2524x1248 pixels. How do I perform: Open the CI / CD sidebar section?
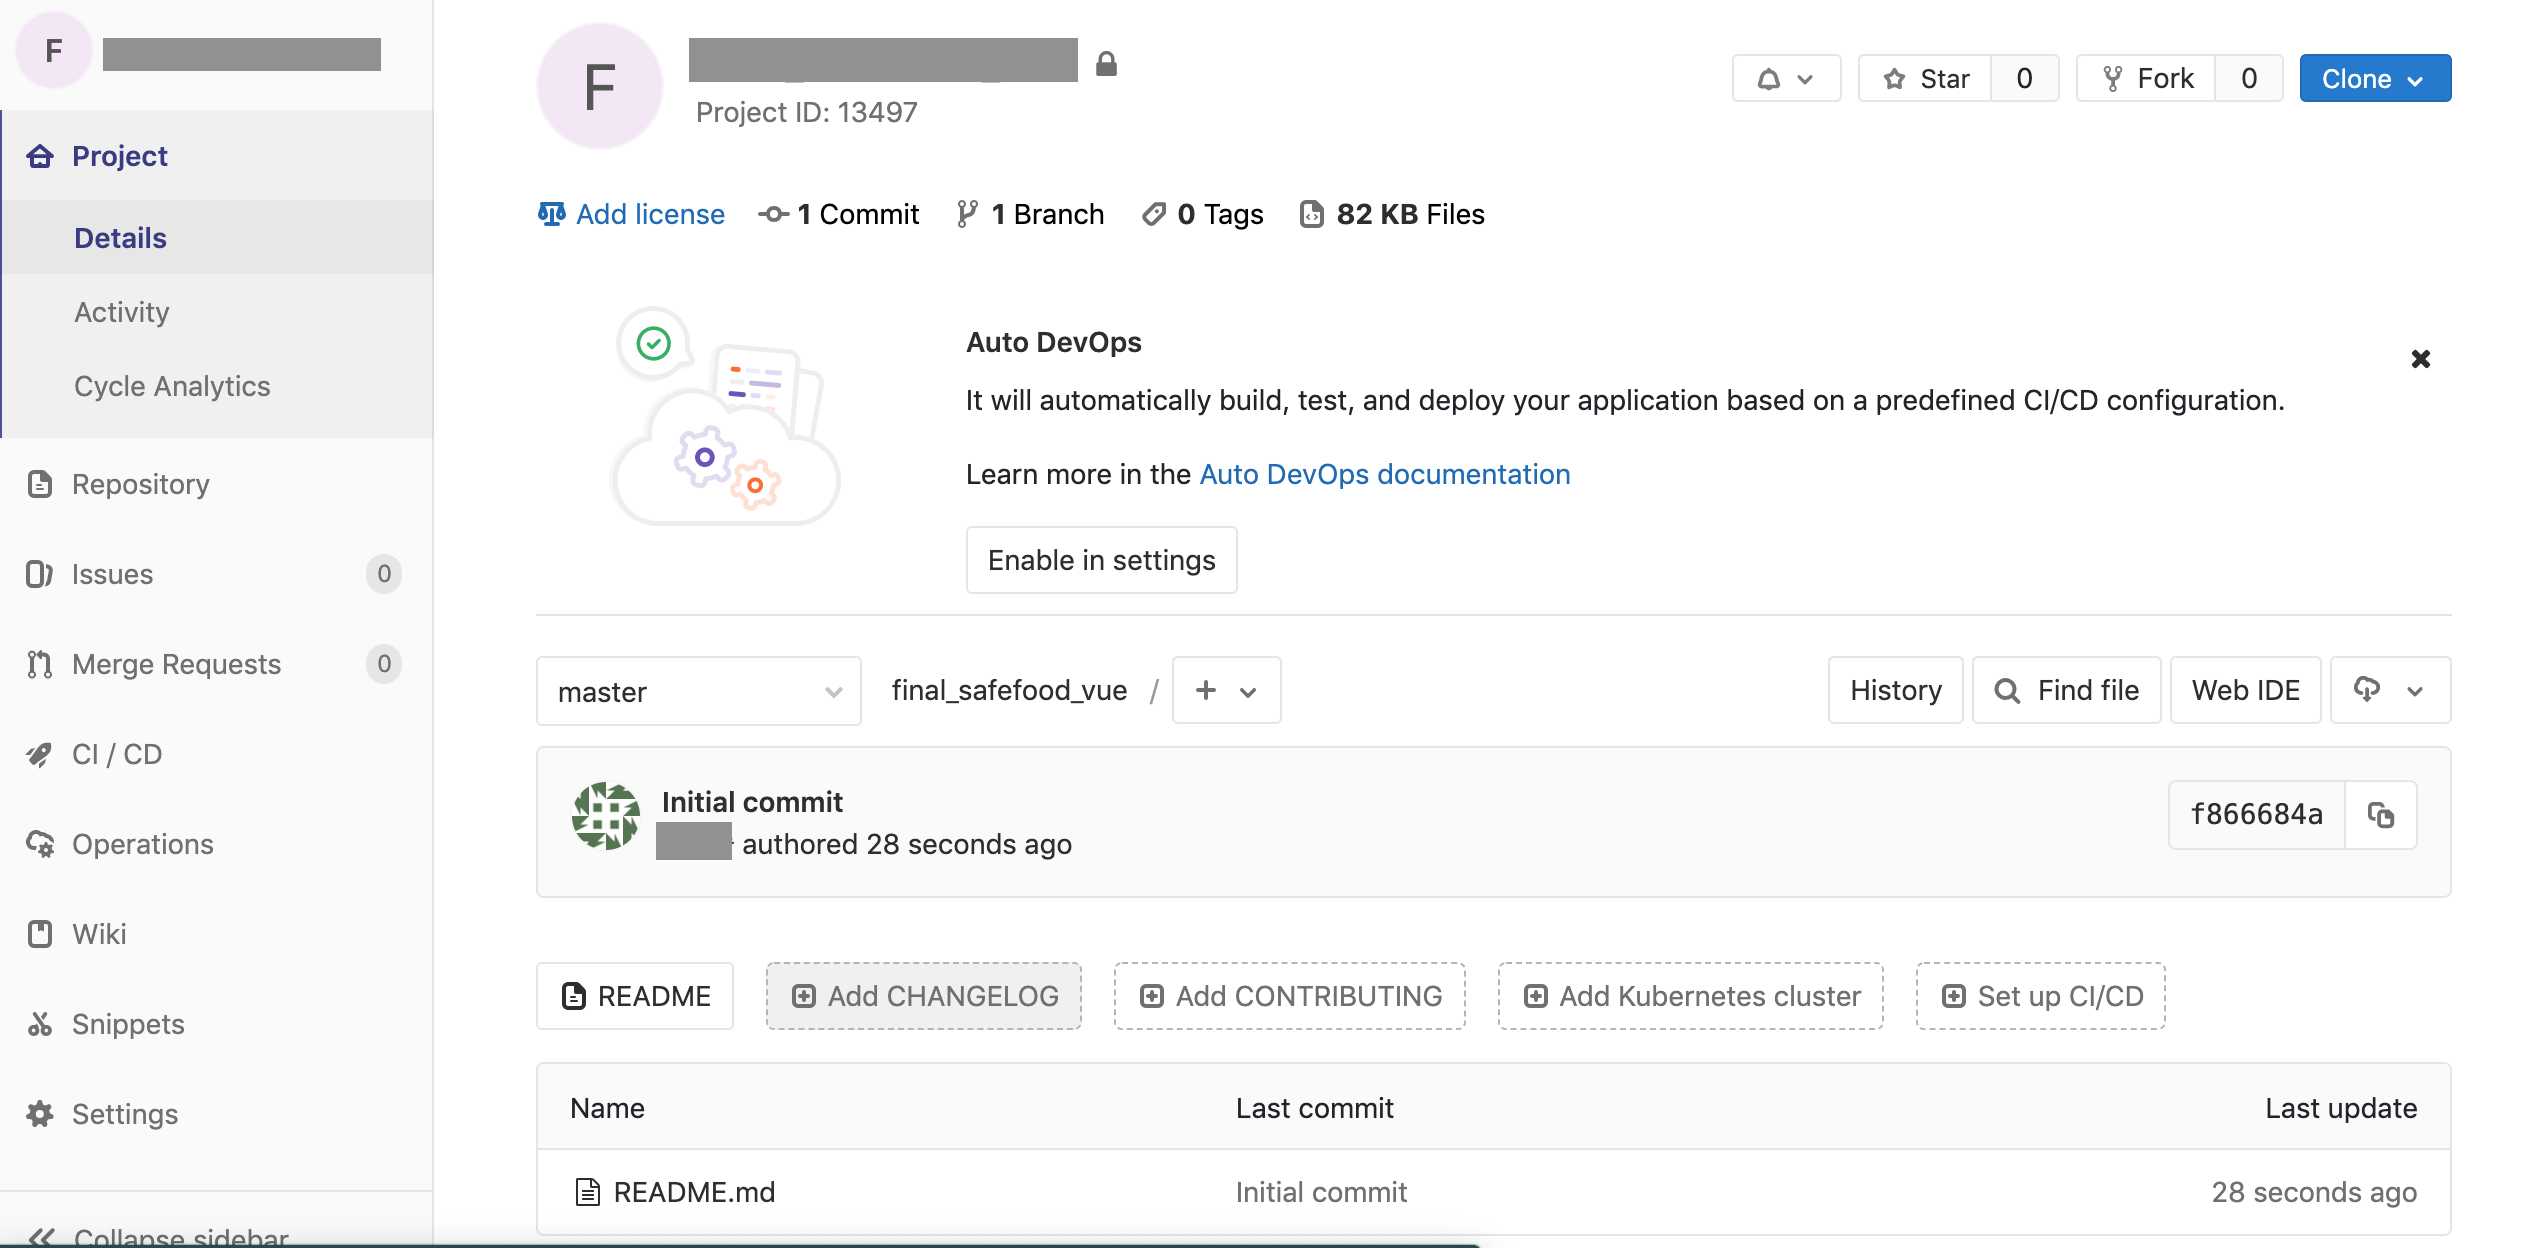(116, 754)
